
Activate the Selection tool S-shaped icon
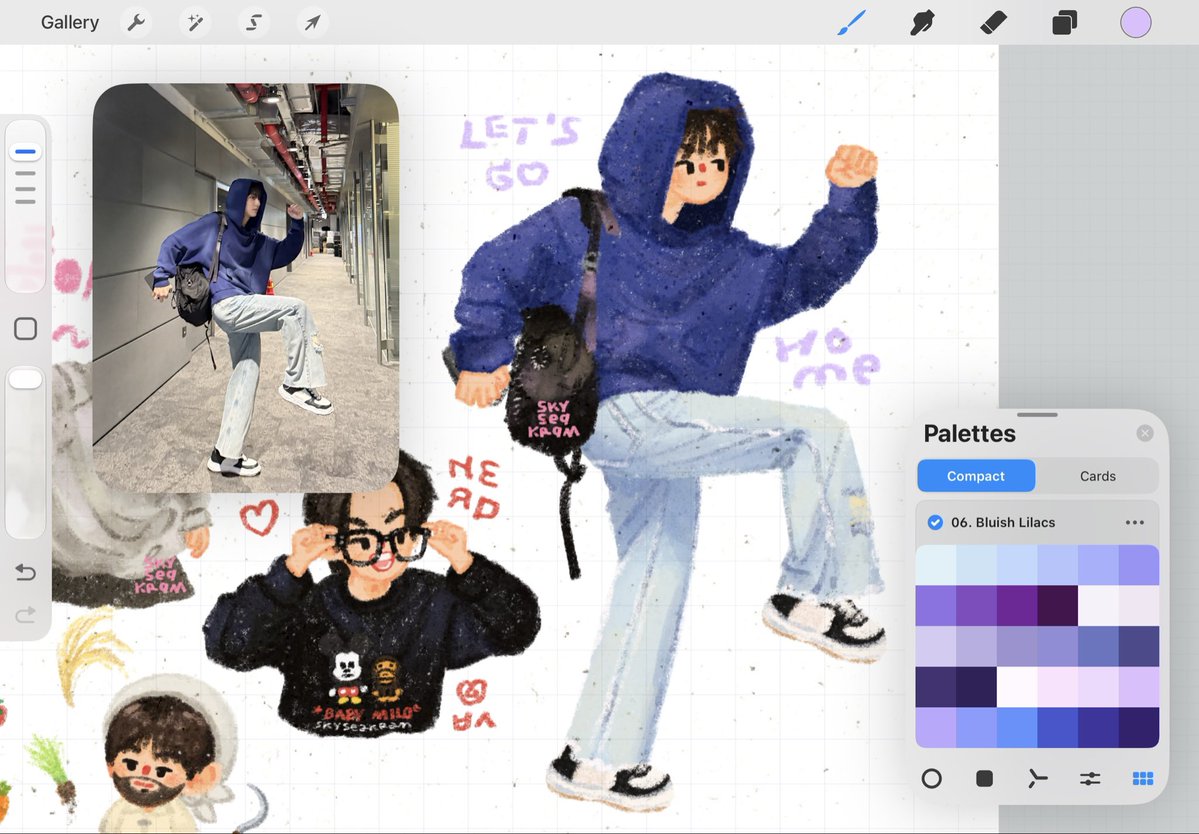pyautogui.click(x=254, y=23)
